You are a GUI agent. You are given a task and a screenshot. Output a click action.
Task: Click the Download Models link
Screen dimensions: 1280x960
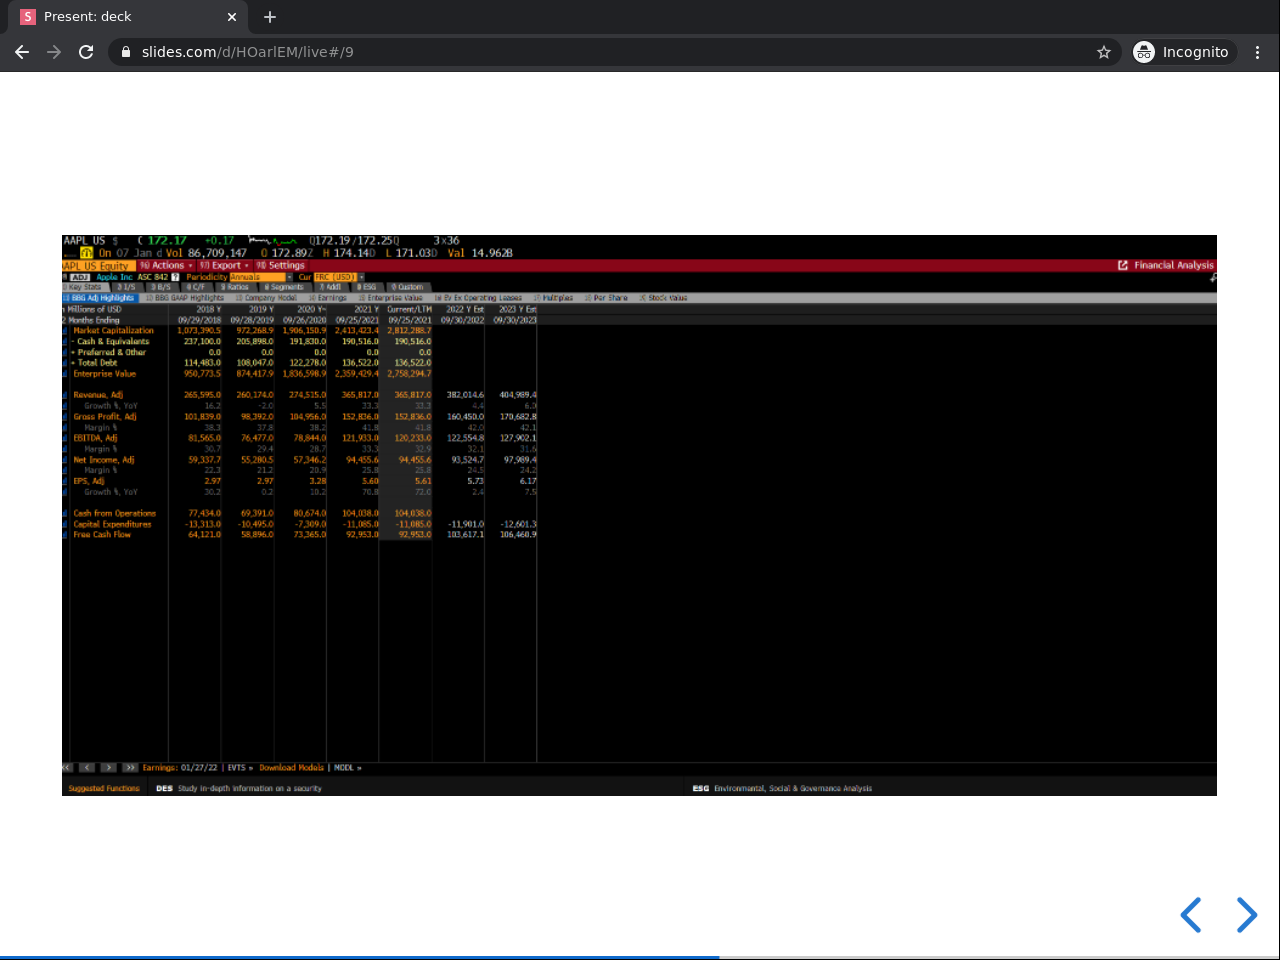291,768
